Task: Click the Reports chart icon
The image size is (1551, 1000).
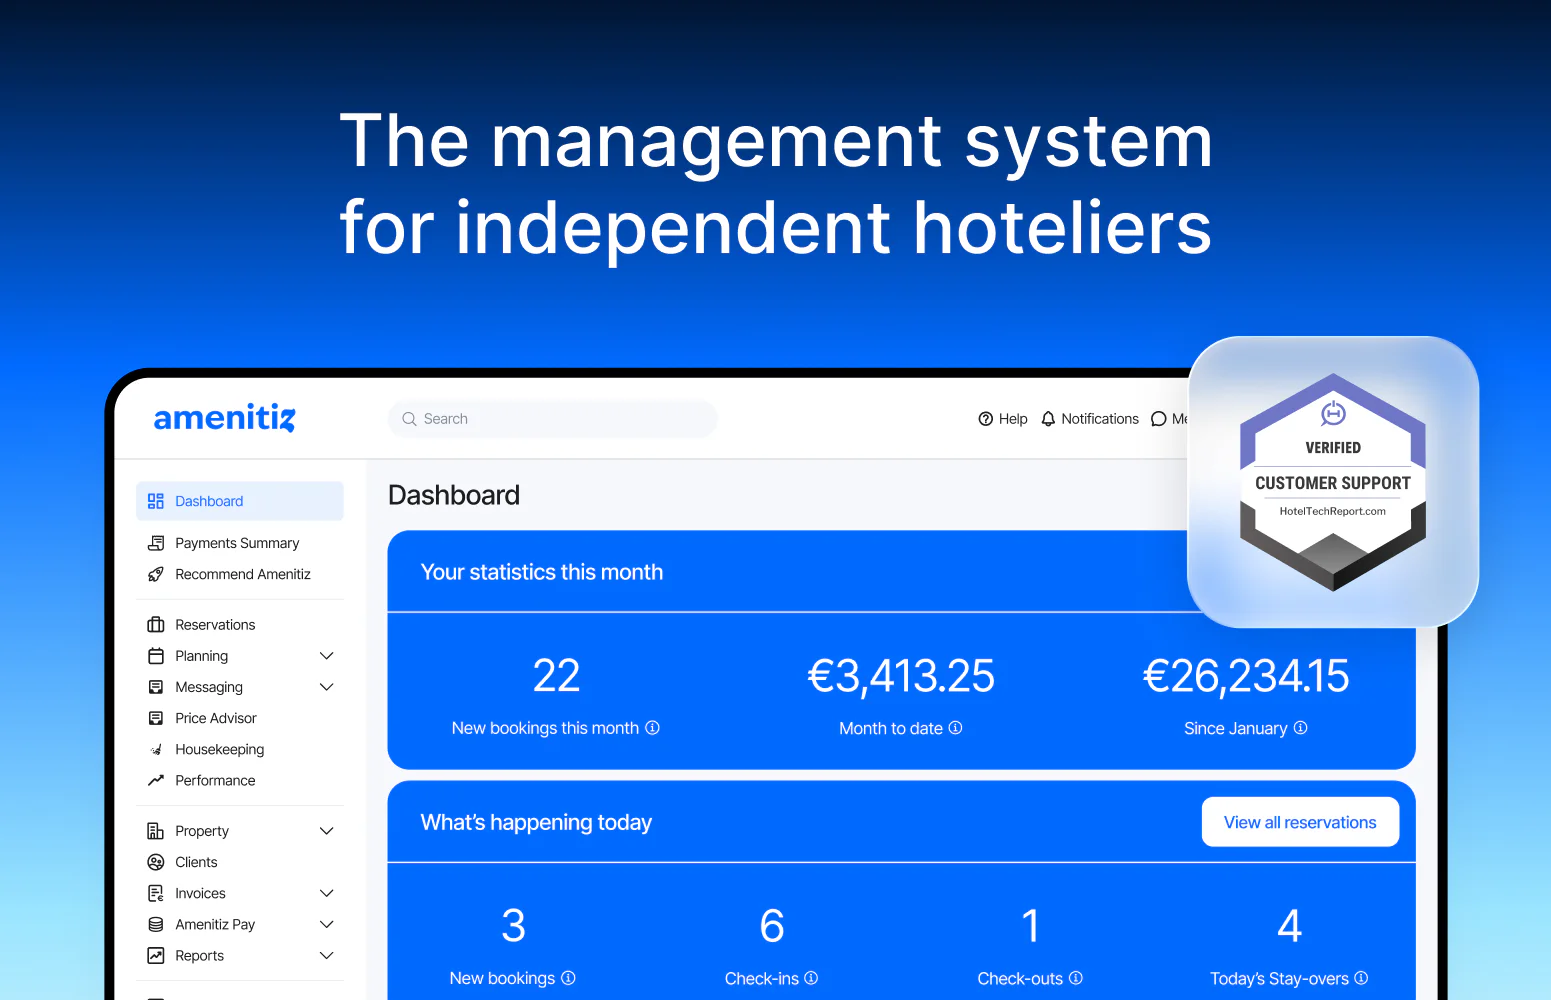Action: click(x=156, y=955)
